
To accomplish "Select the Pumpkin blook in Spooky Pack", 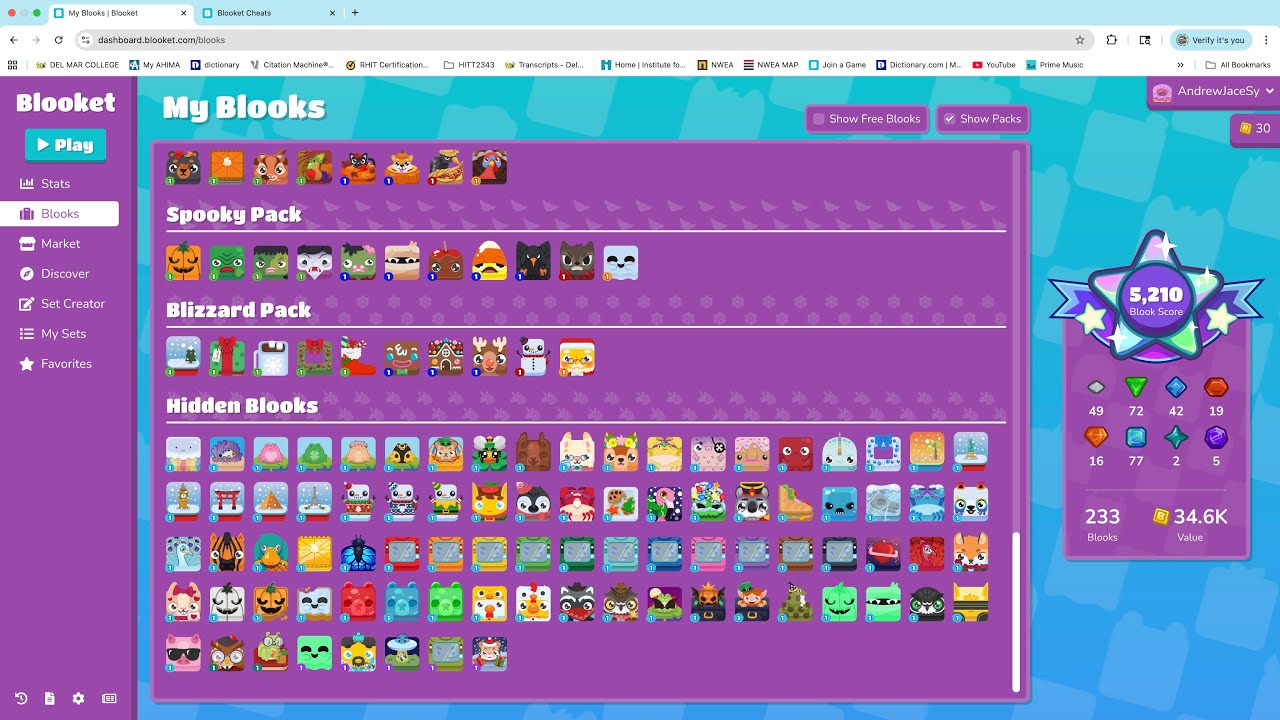I will point(183,262).
